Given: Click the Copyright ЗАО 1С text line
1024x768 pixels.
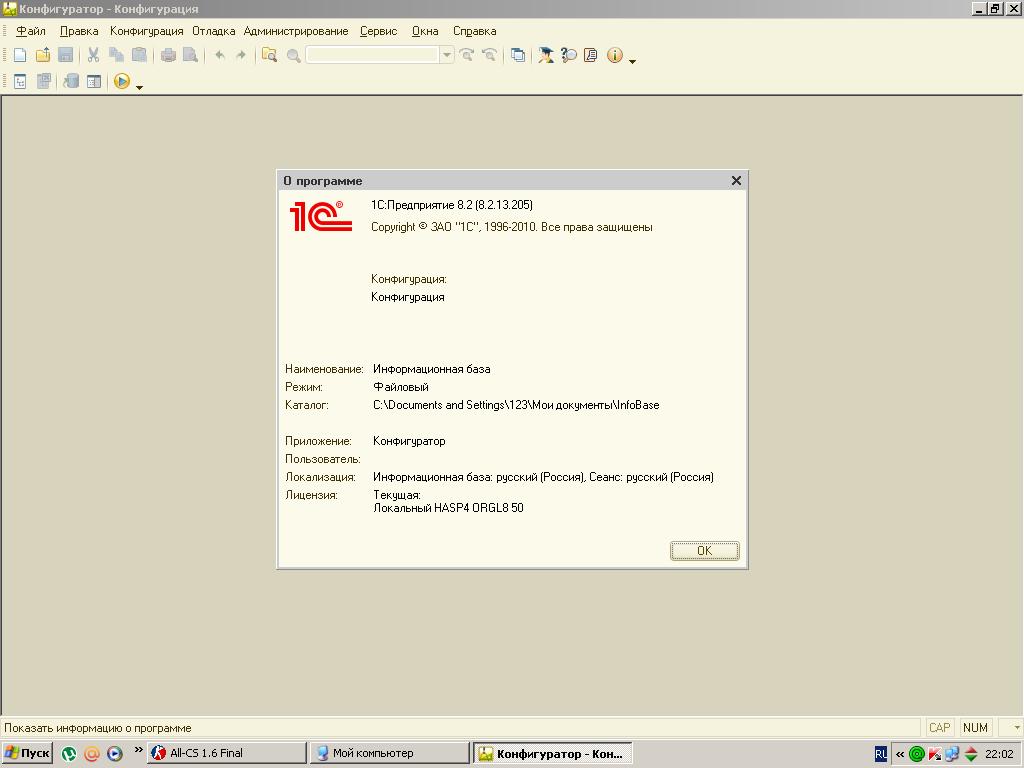Looking at the screenshot, I should [x=512, y=227].
